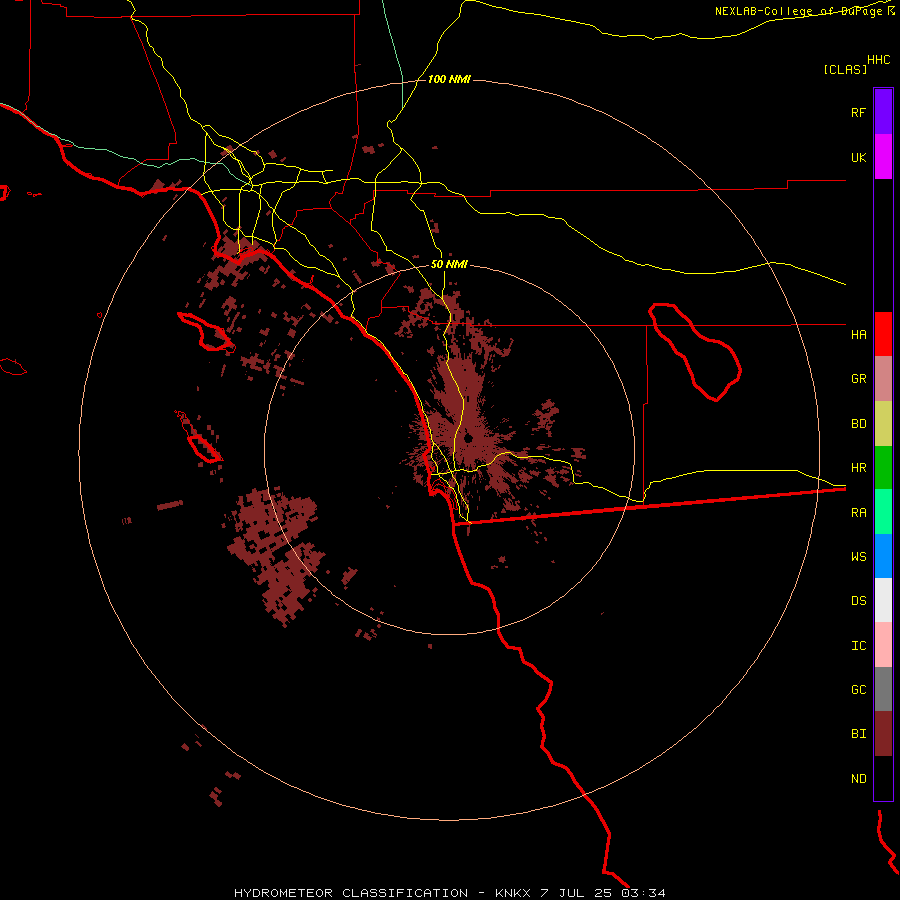Click the DS white legend swatch
Screen dimensions: 900x900
click(883, 600)
